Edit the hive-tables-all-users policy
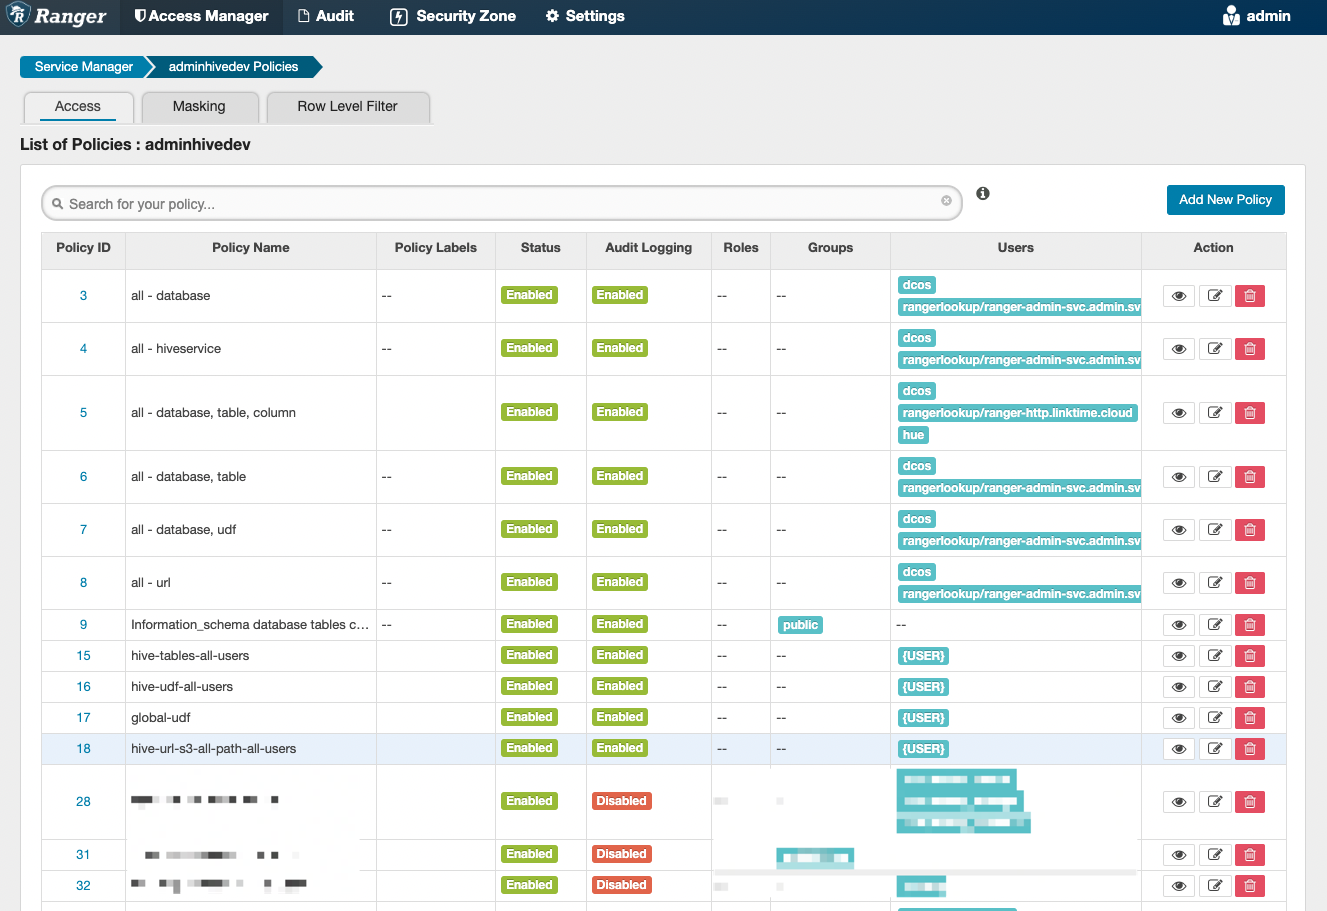Screen dimensions: 1327x911 pos(1215,656)
